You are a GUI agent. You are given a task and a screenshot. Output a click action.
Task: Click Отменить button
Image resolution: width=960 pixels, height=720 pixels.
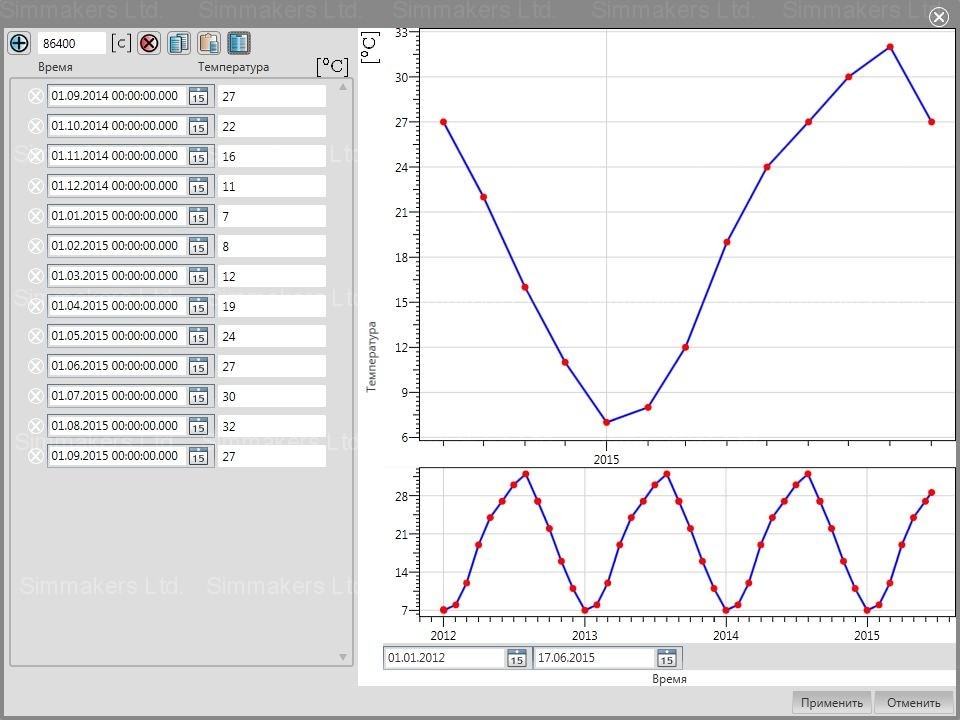coord(913,702)
